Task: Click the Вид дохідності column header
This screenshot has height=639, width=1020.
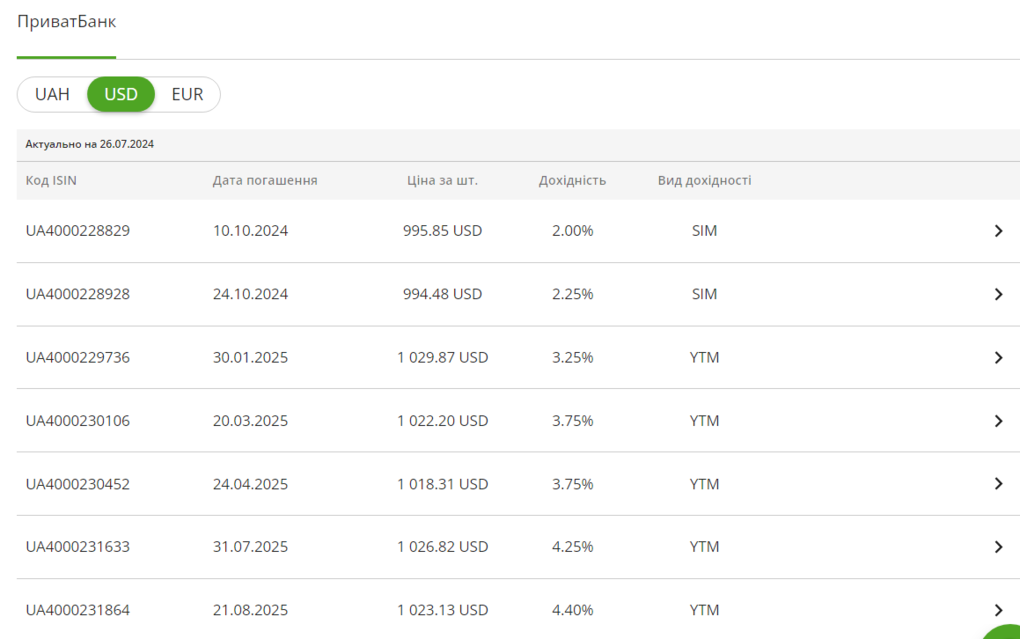Action: (x=704, y=181)
